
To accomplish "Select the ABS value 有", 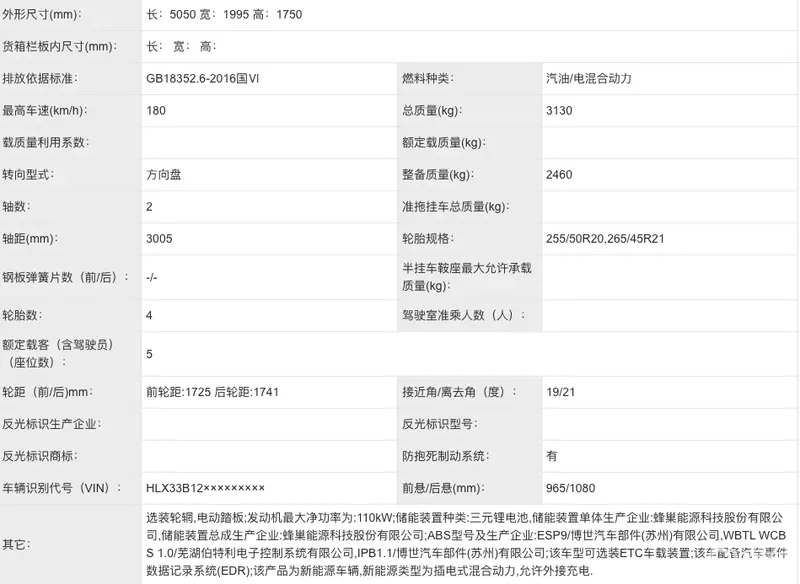I will pos(547,456).
